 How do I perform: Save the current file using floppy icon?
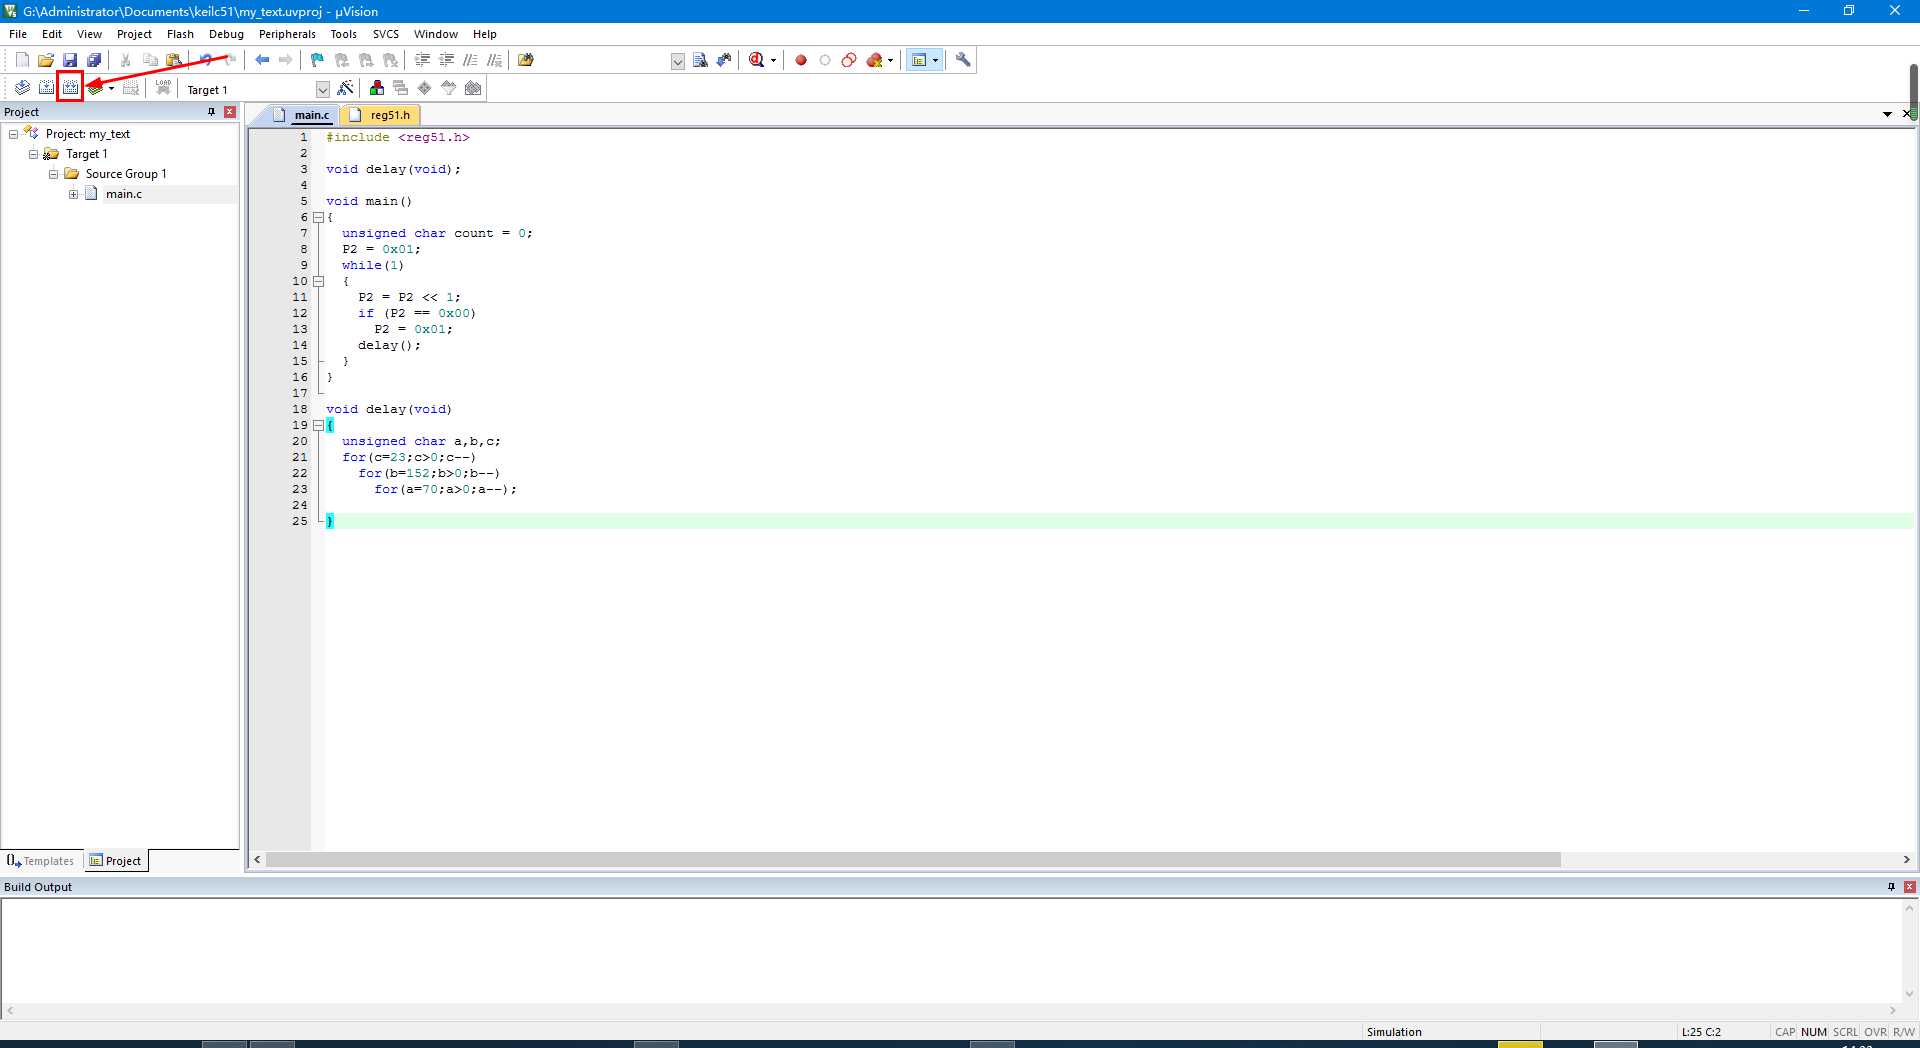pyautogui.click(x=70, y=60)
